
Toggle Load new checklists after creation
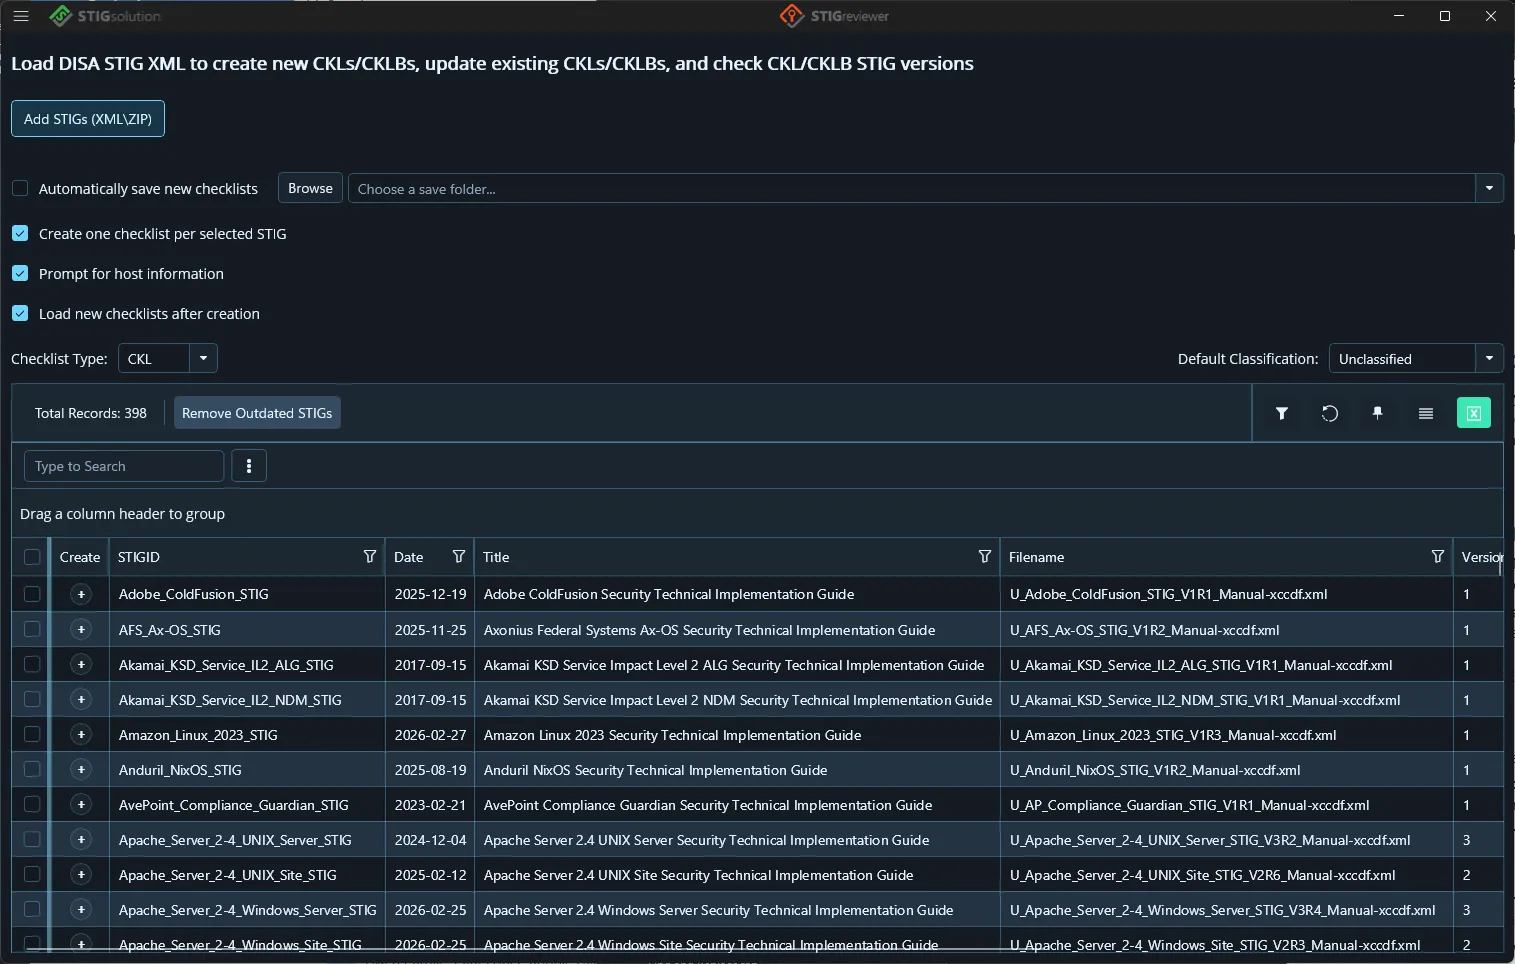tap(20, 313)
